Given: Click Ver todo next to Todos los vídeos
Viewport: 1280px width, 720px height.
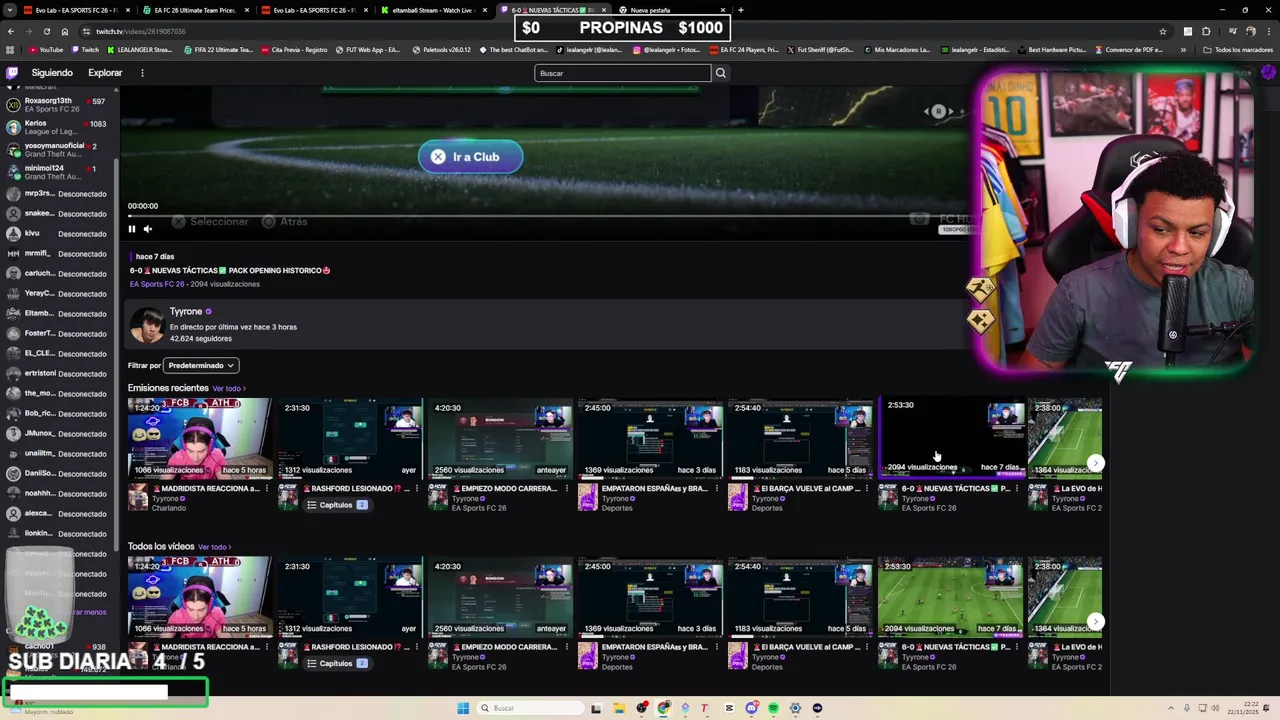Looking at the screenshot, I should (214, 547).
